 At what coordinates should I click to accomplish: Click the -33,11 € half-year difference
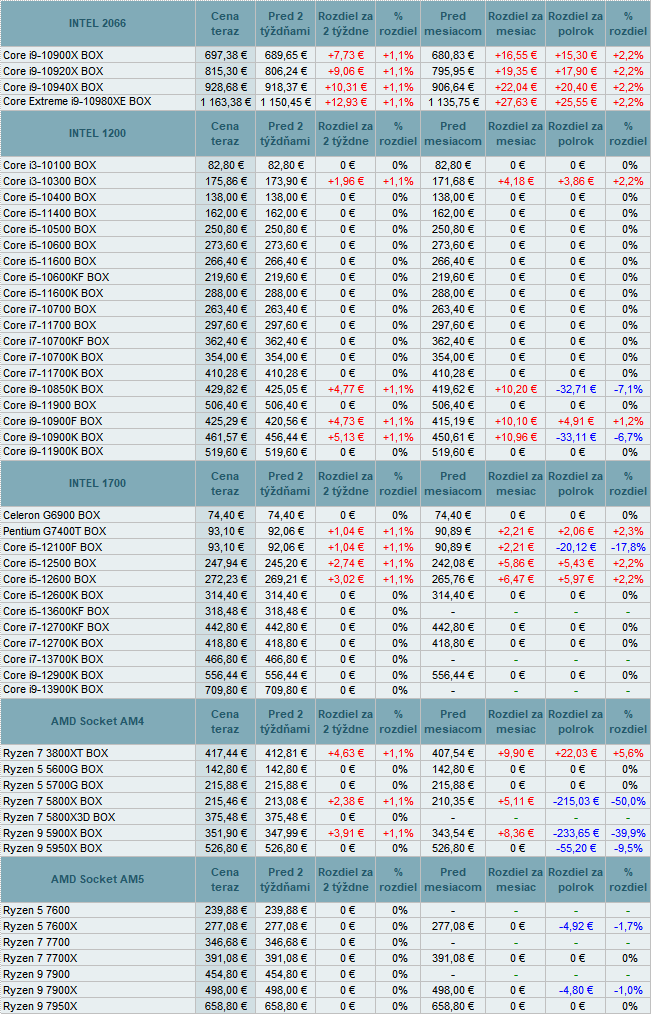[x=575, y=437]
